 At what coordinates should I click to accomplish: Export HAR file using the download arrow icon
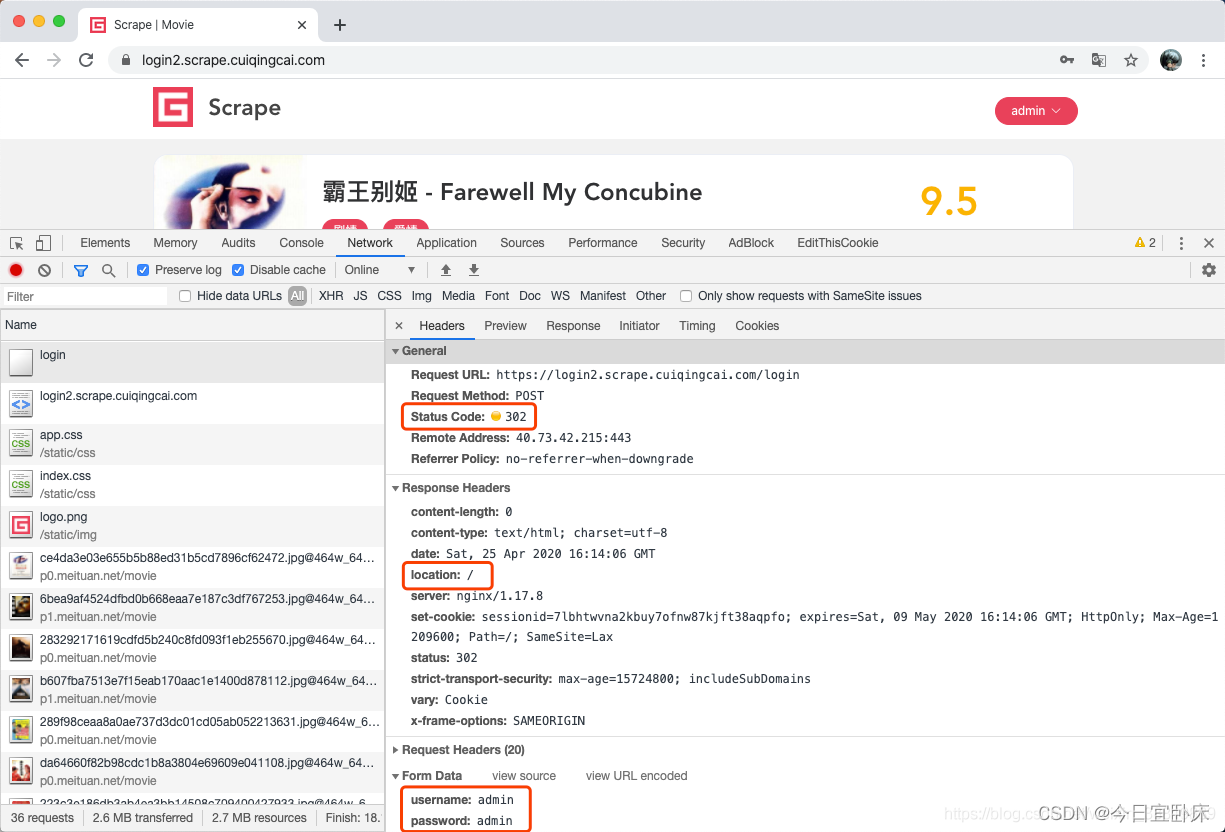pyautogui.click(x=473, y=270)
